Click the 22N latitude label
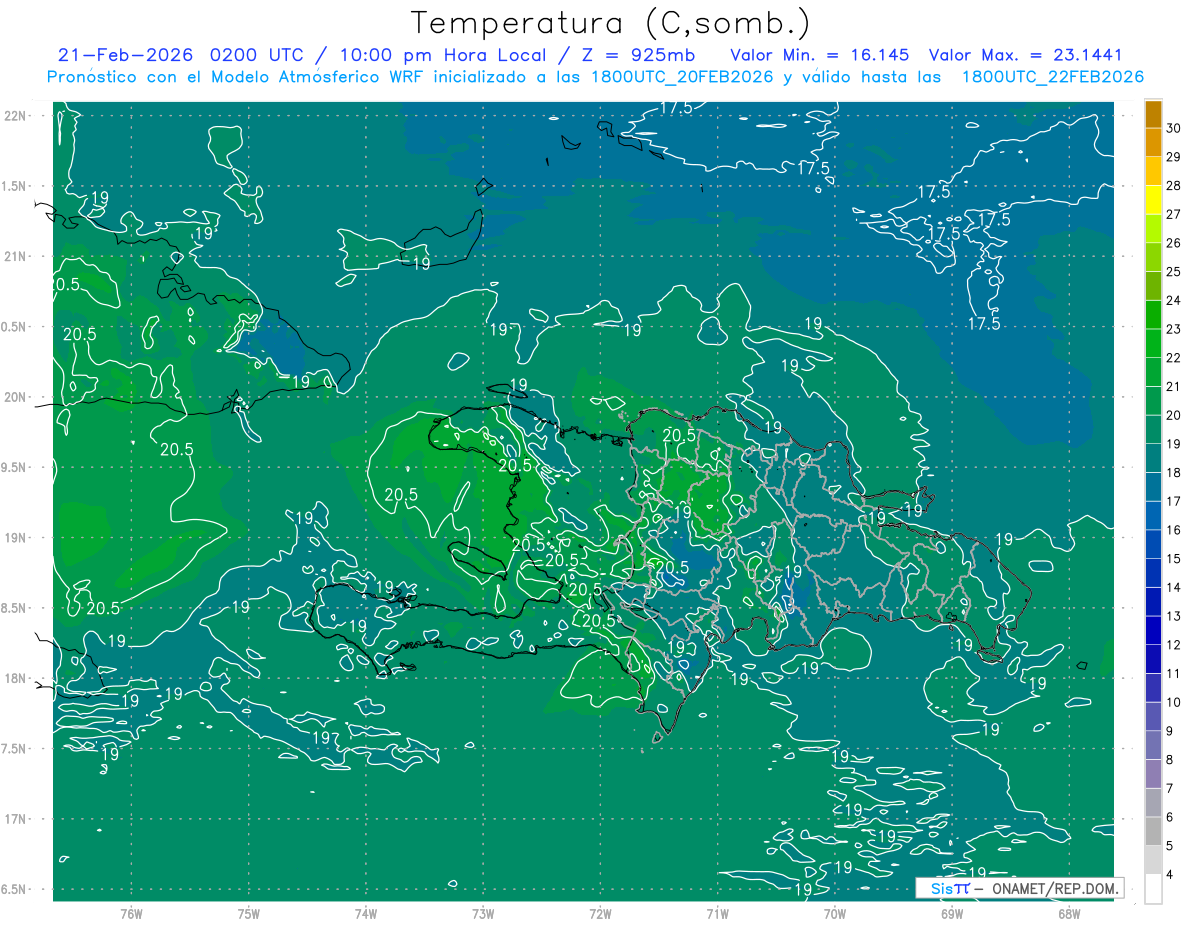 [16, 115]
